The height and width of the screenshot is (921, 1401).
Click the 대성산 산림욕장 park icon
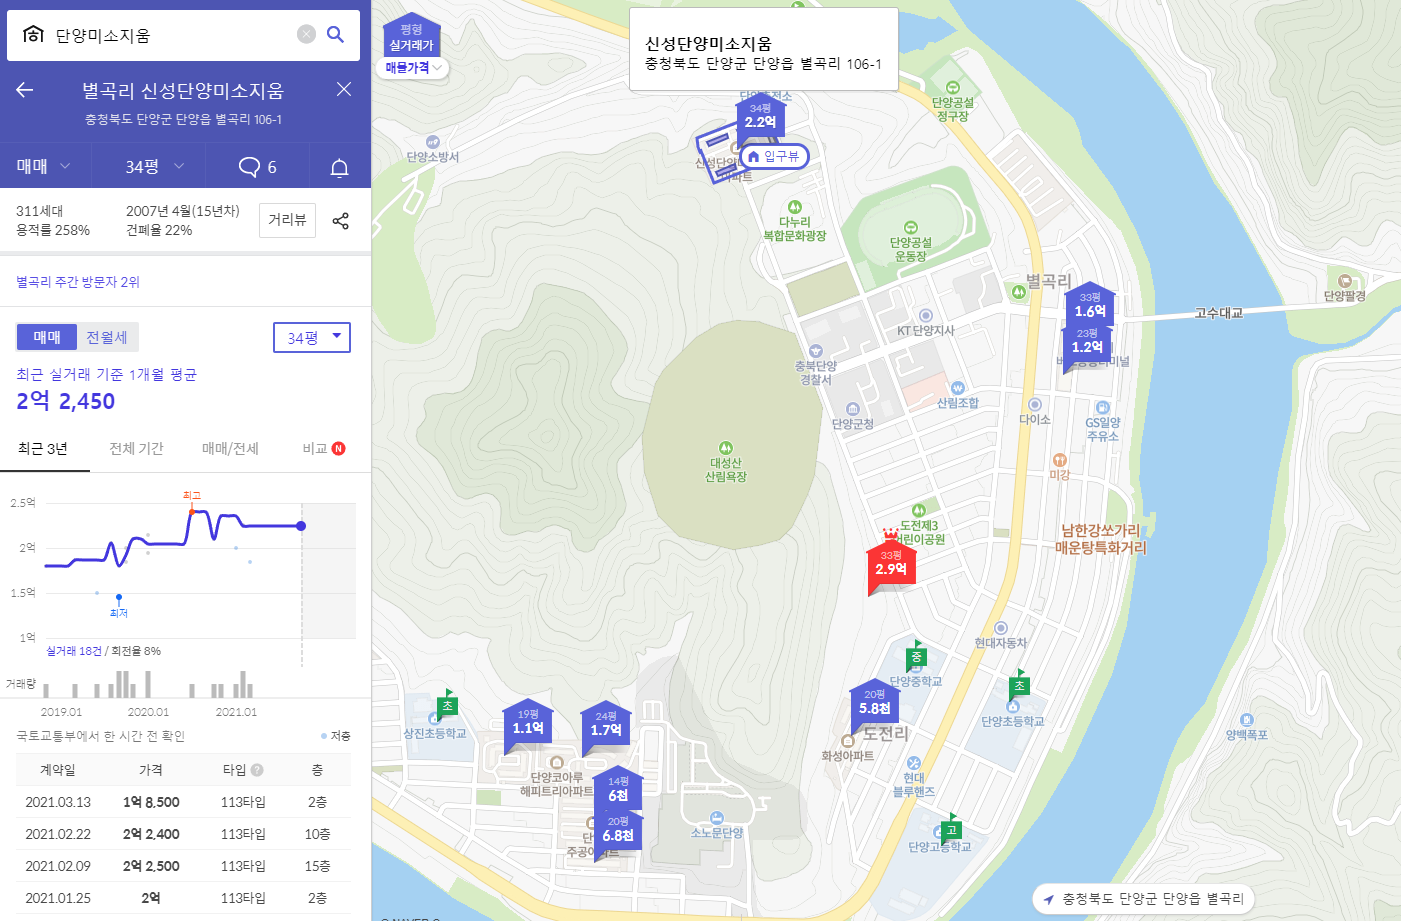coord(726,447)
